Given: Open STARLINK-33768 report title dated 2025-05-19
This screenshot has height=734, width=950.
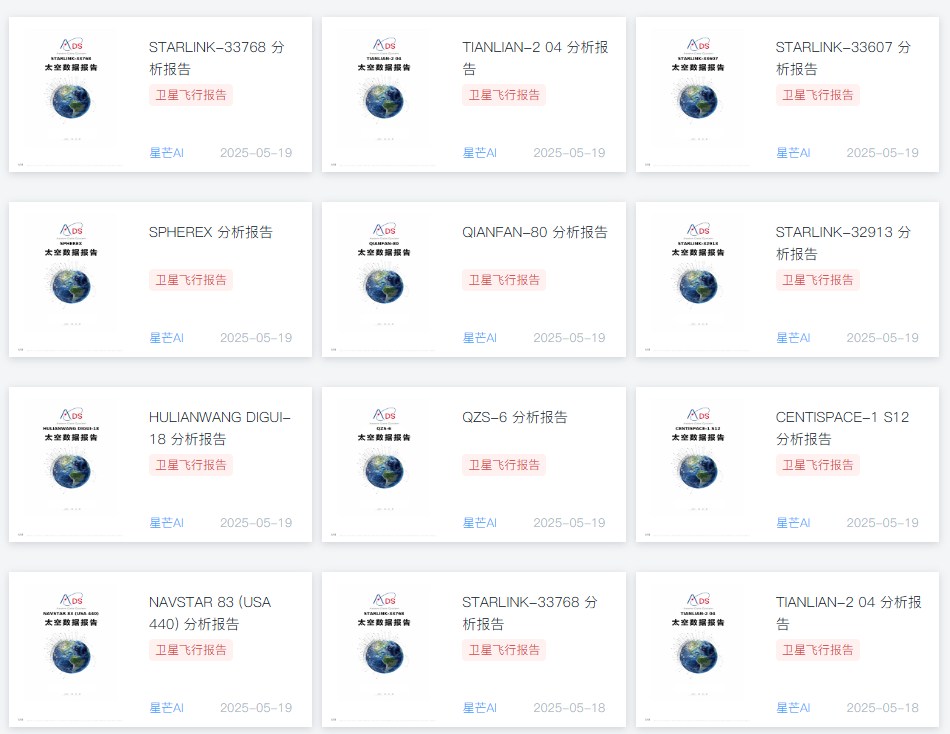Looking at the screenshot, I should pos(215,58).
